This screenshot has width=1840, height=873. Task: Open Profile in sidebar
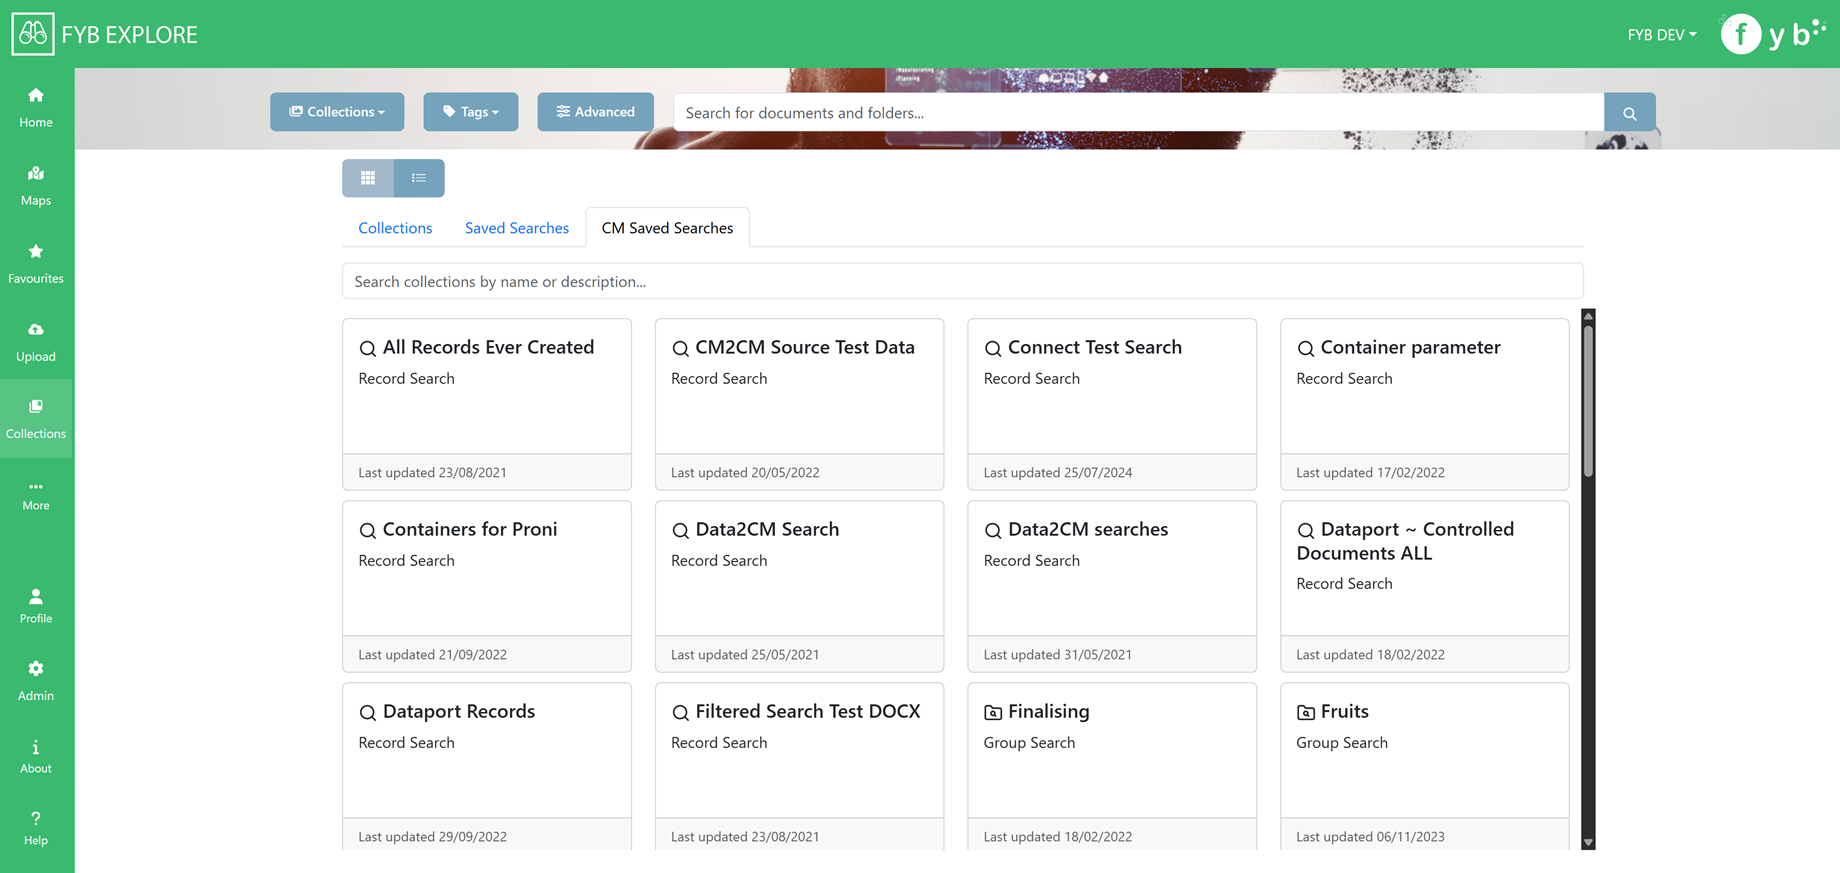tap(36, 605)
